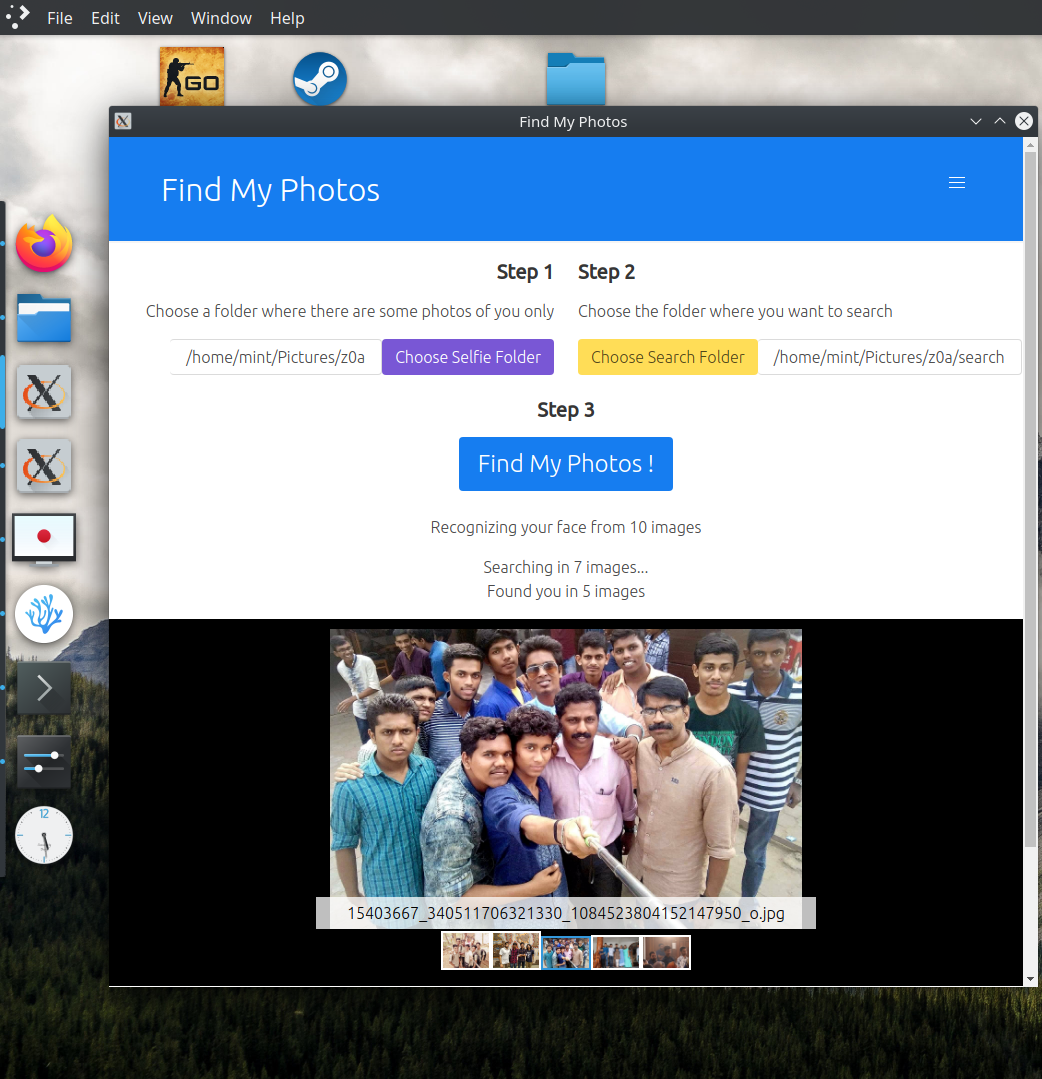Image resolution: width=1042 pixels, height=1079 pixels.
Task: Click the scrollbar down arrow
Action: (x=1030, y=979)
